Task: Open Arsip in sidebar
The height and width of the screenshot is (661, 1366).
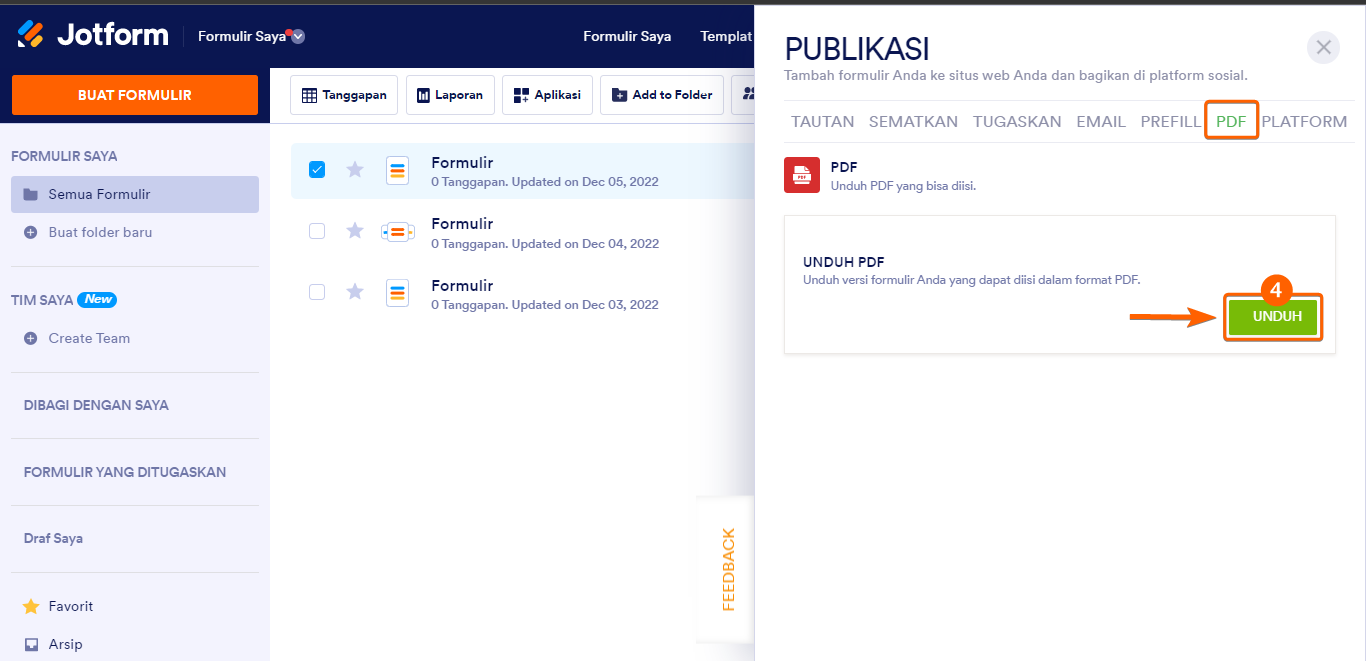Action: tap(65, 644)
